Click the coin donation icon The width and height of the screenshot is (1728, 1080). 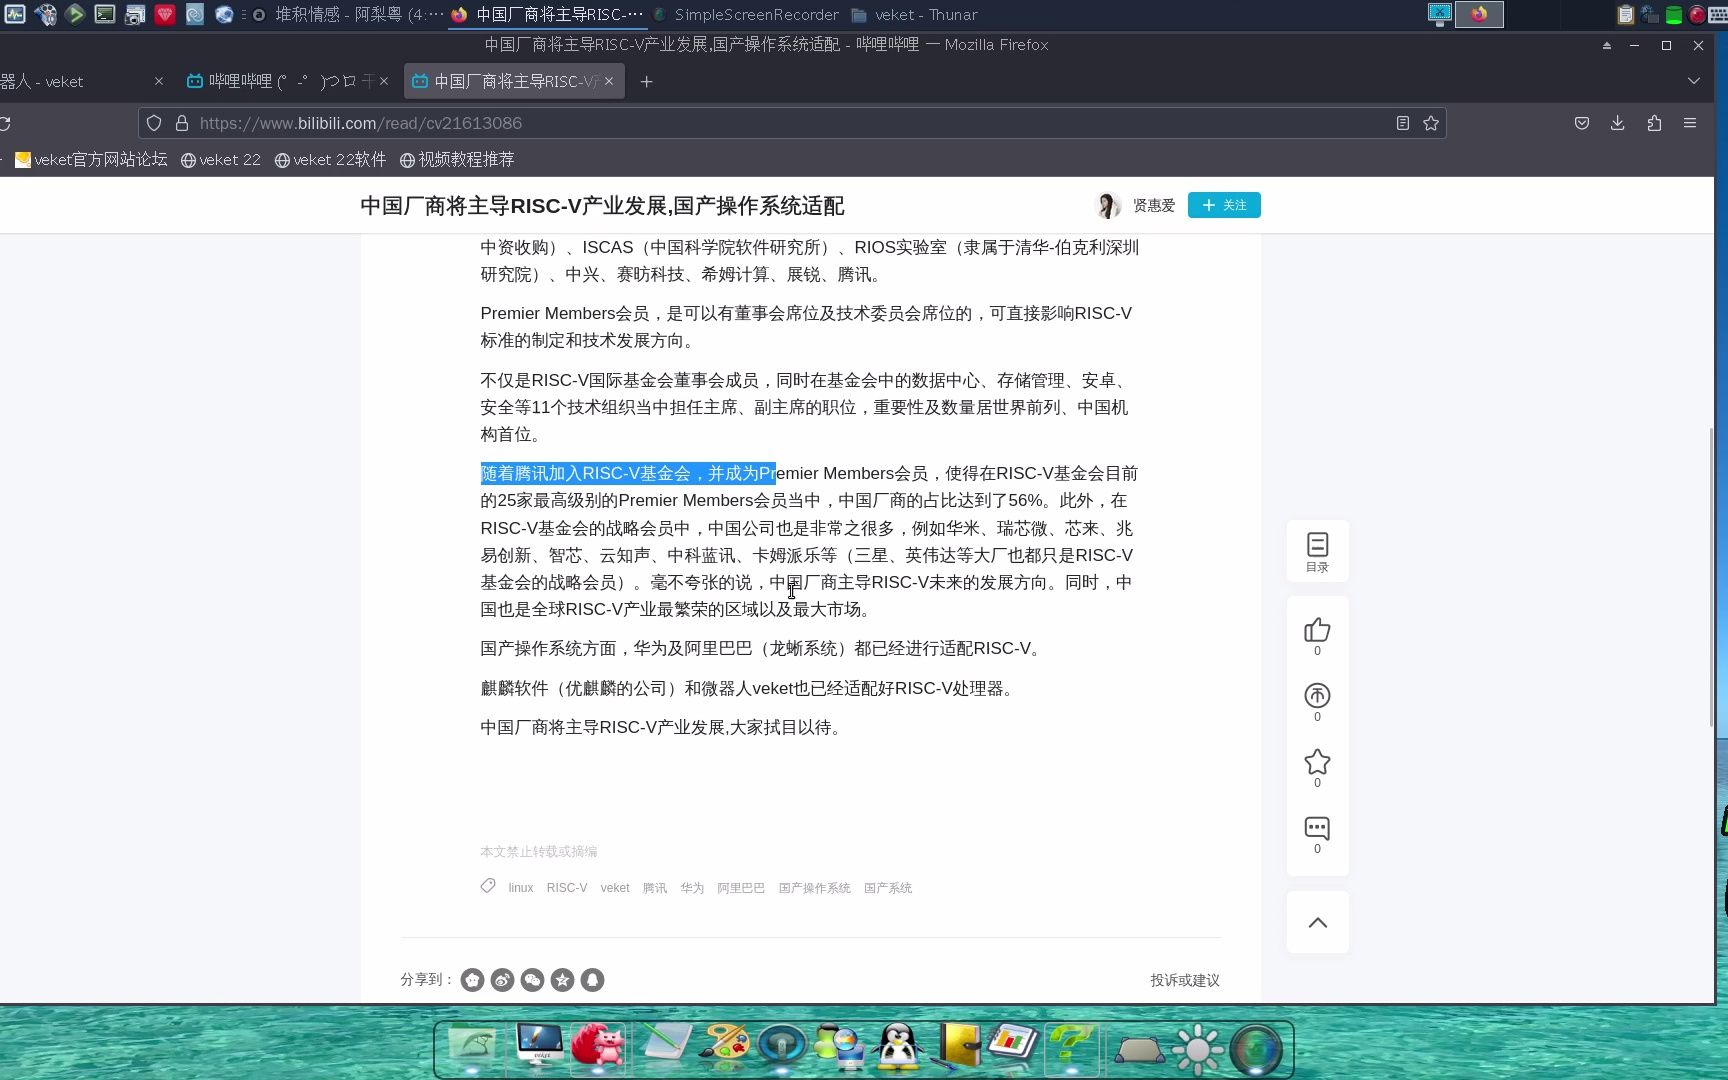[x=1317, y=695]
